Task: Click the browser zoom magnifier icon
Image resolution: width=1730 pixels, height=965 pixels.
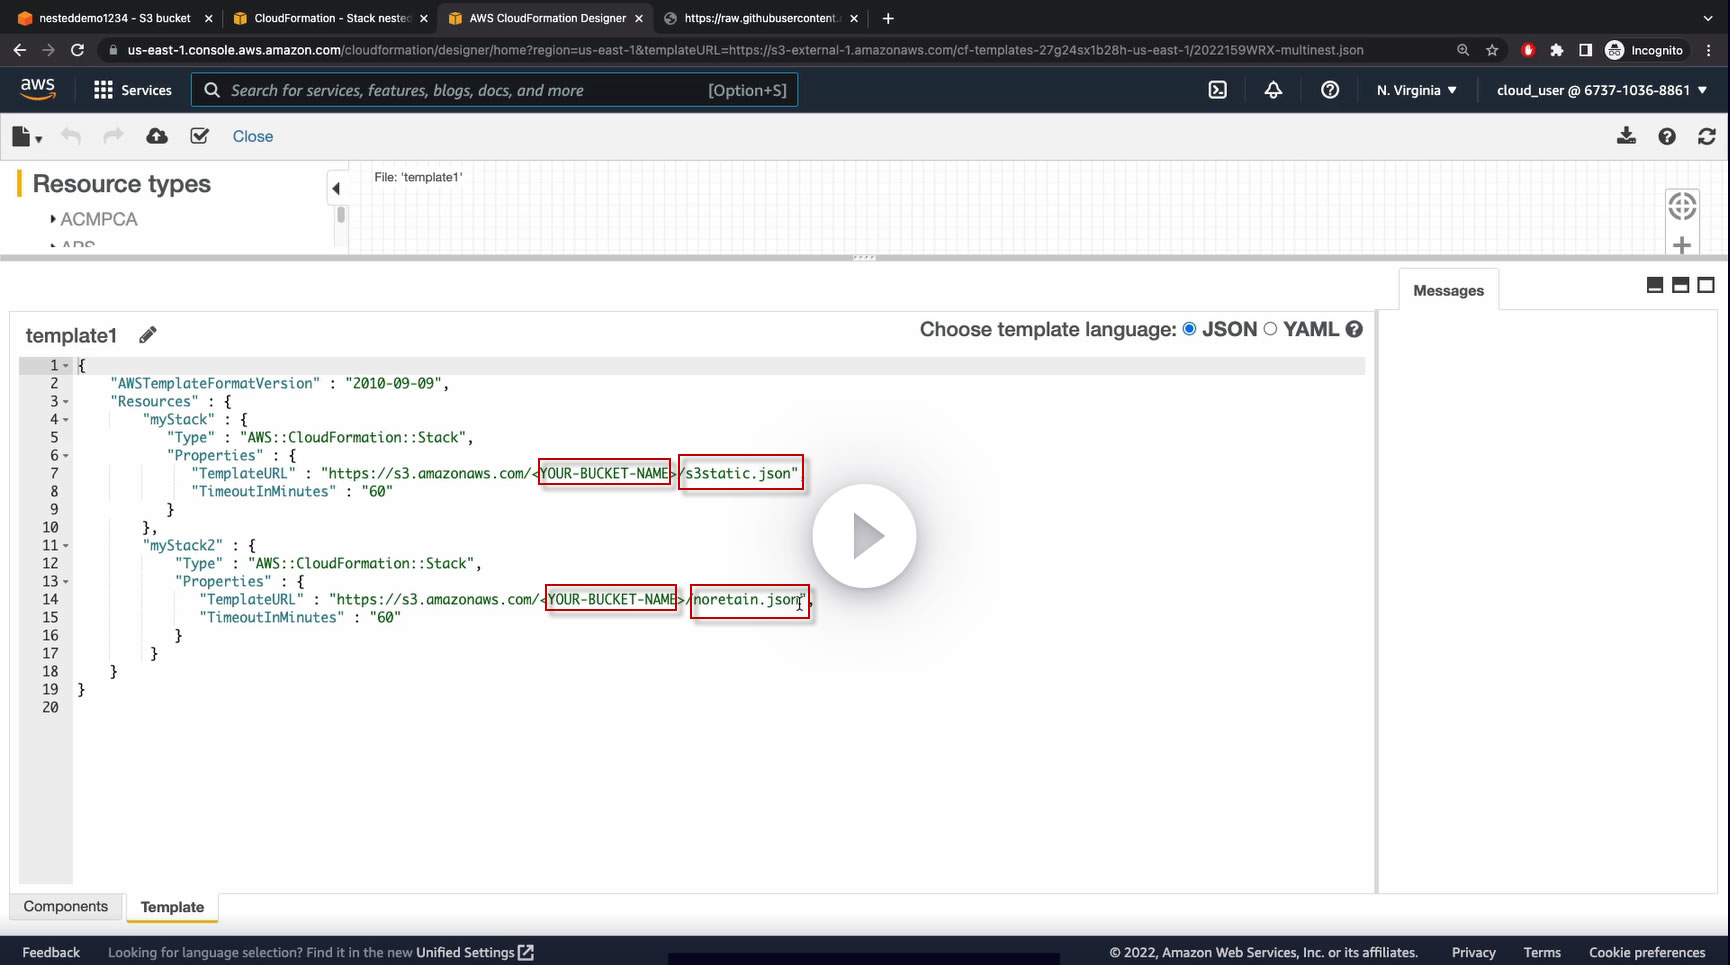Action: point(1463,50)
